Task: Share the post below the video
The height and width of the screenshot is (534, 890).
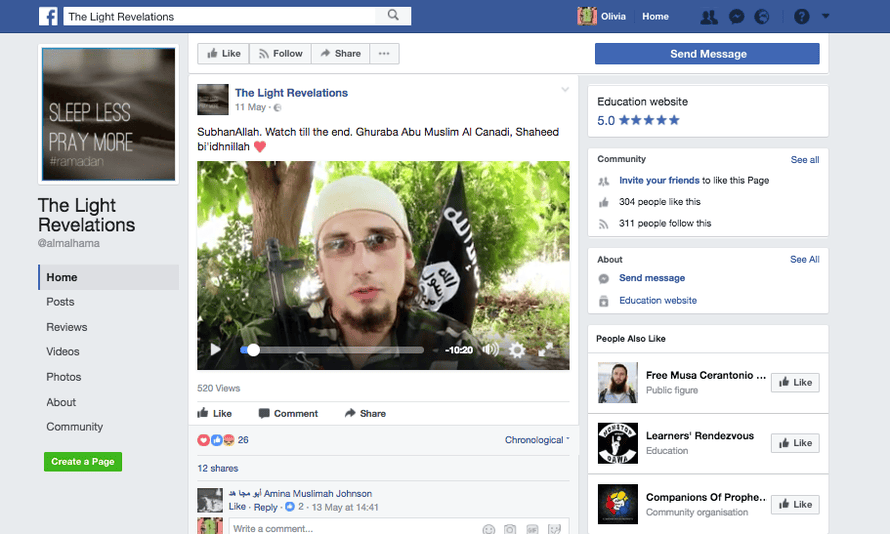Action: coord(366,413)
